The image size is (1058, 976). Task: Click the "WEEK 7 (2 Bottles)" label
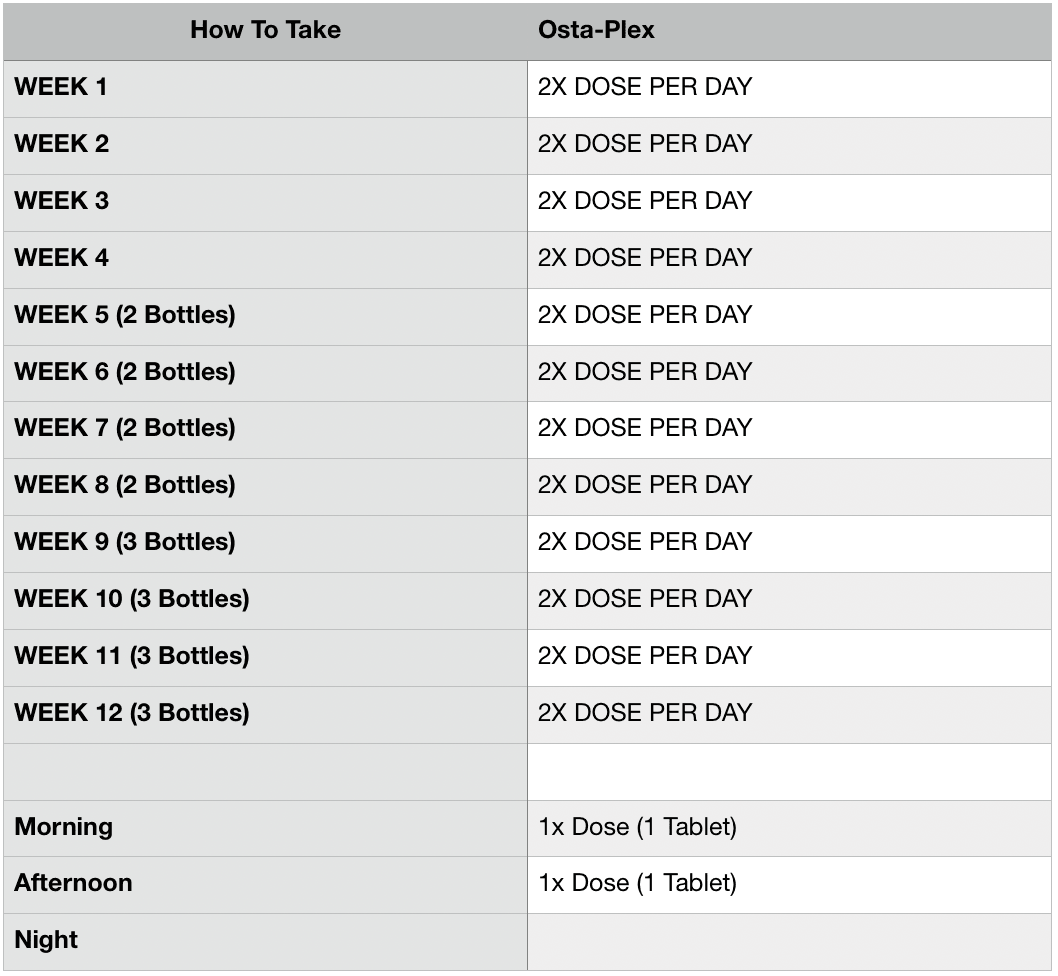(x=125, y=428)
